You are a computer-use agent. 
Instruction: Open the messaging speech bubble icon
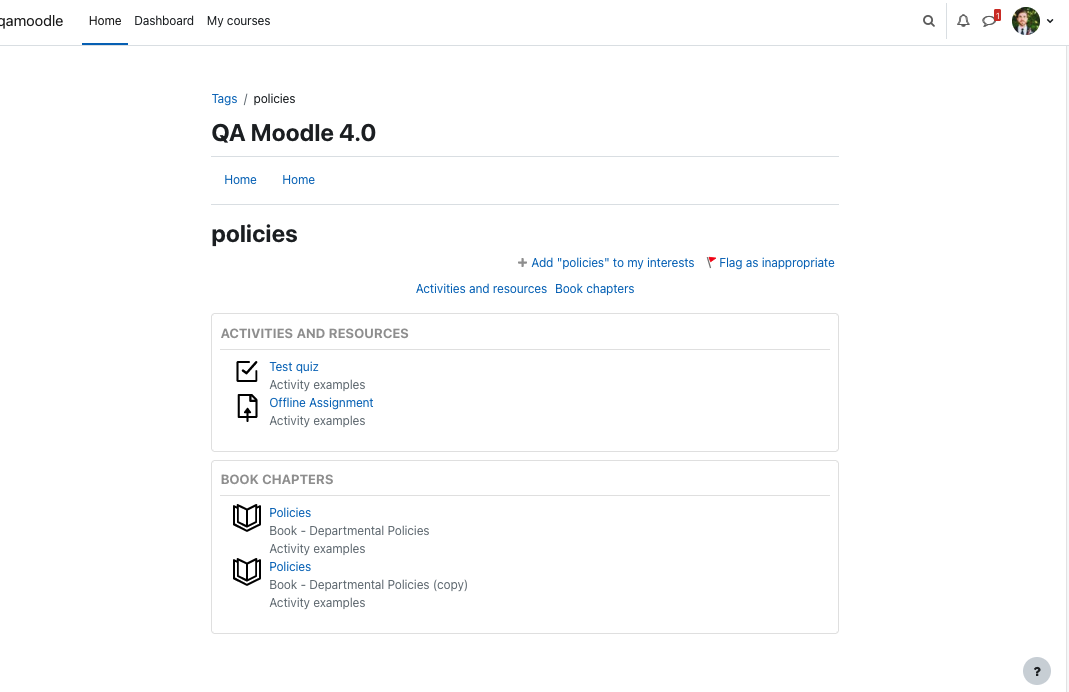pos(989,21)
